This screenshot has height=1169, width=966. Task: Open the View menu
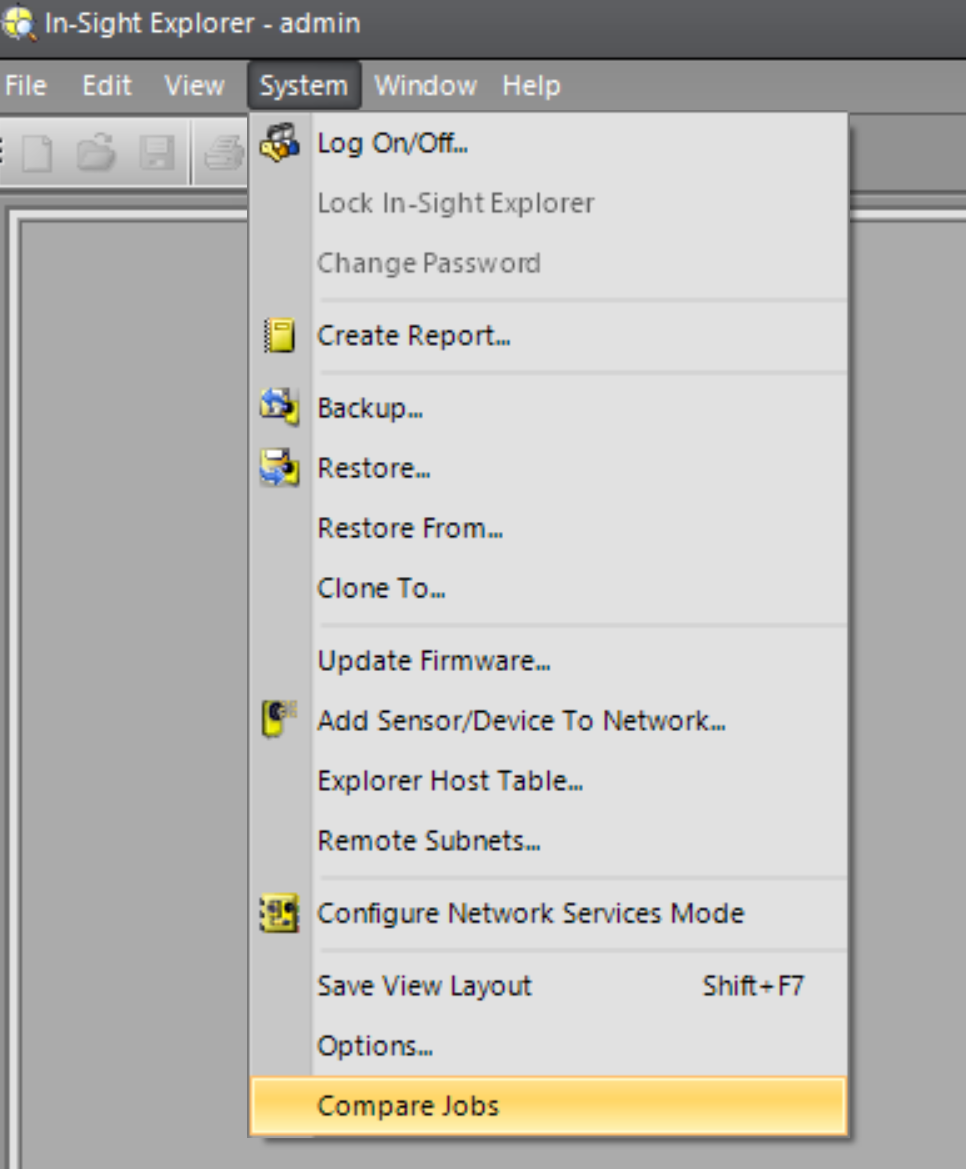click(x=194, y=86)
